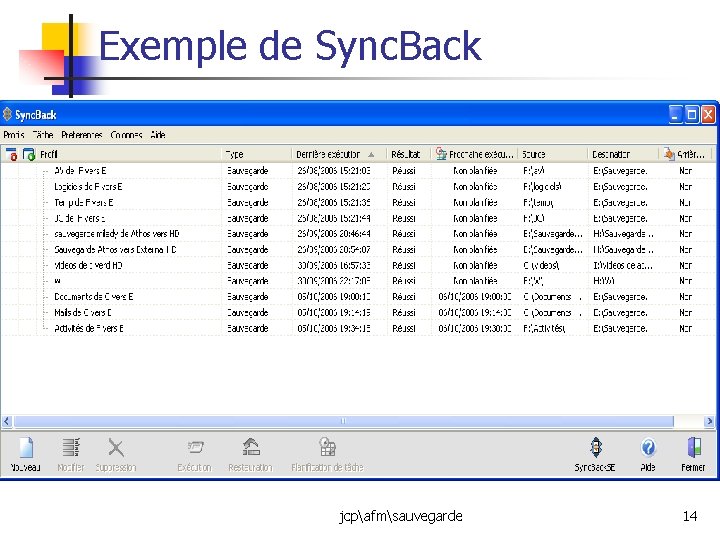720x540 pixels.
Task: Run the profile with the Exécution icon
Action: (195, 447)
